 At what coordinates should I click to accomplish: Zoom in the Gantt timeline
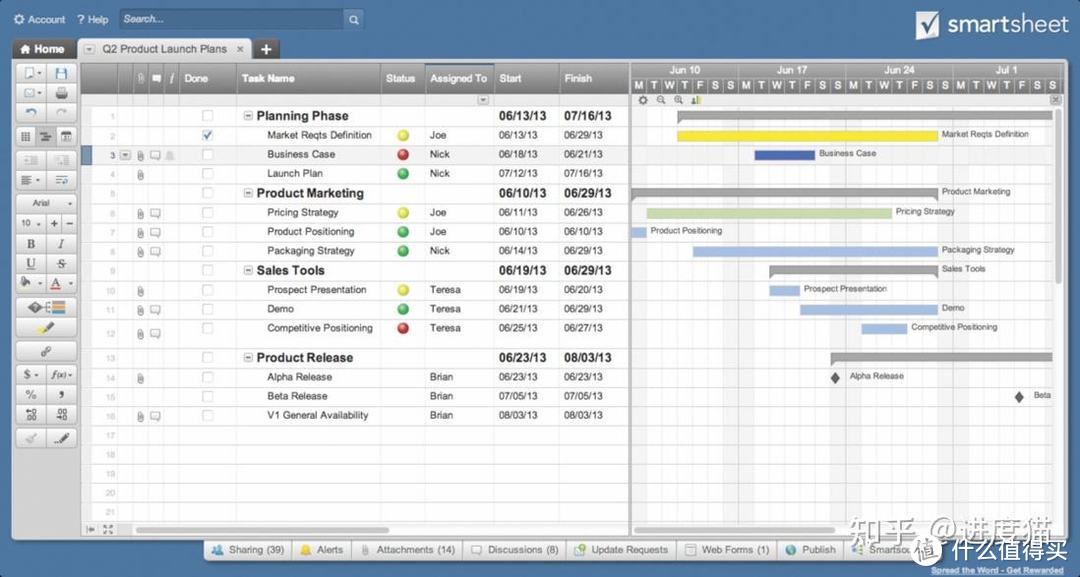coord(678,101)
